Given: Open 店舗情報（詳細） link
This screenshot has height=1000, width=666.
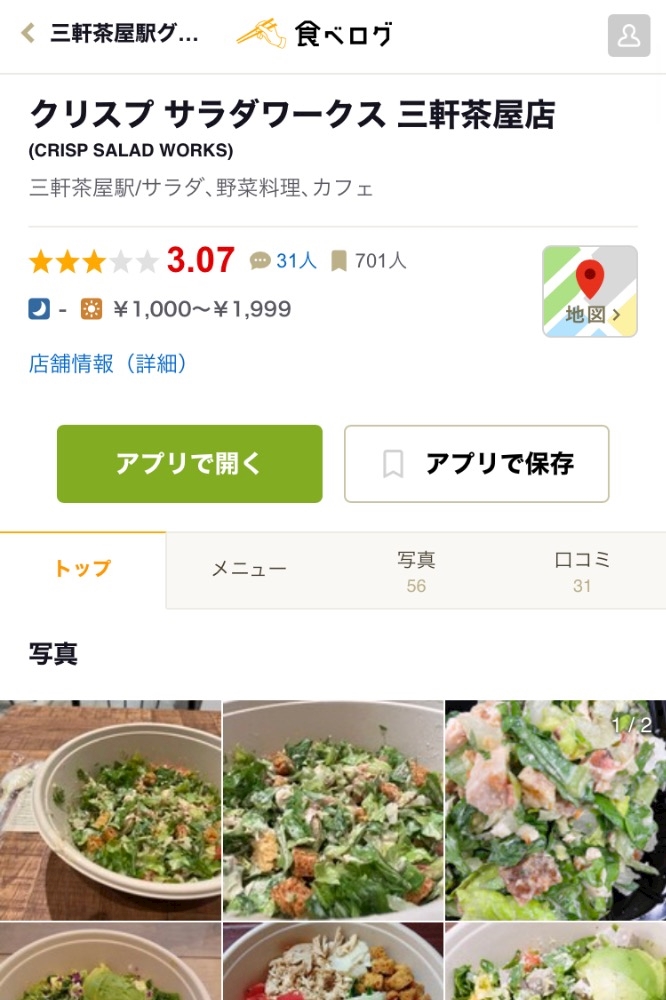Looking at the screenshot, I should (108, 364).
